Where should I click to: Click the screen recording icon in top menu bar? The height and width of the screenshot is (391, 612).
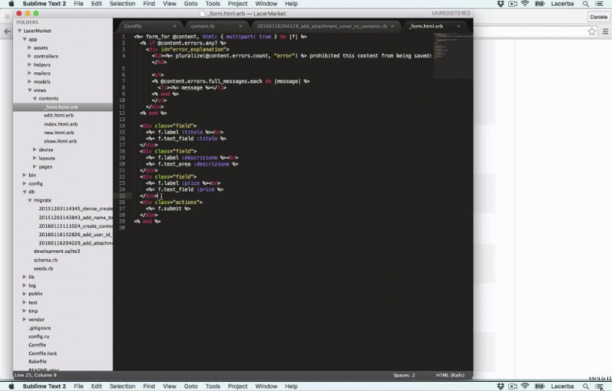click(513, 4)
